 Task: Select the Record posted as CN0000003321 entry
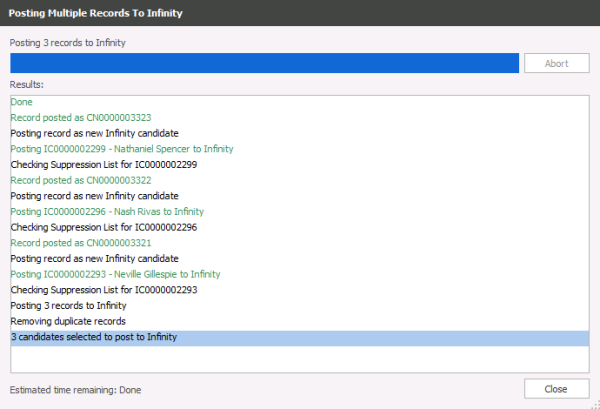click(81, 242)
